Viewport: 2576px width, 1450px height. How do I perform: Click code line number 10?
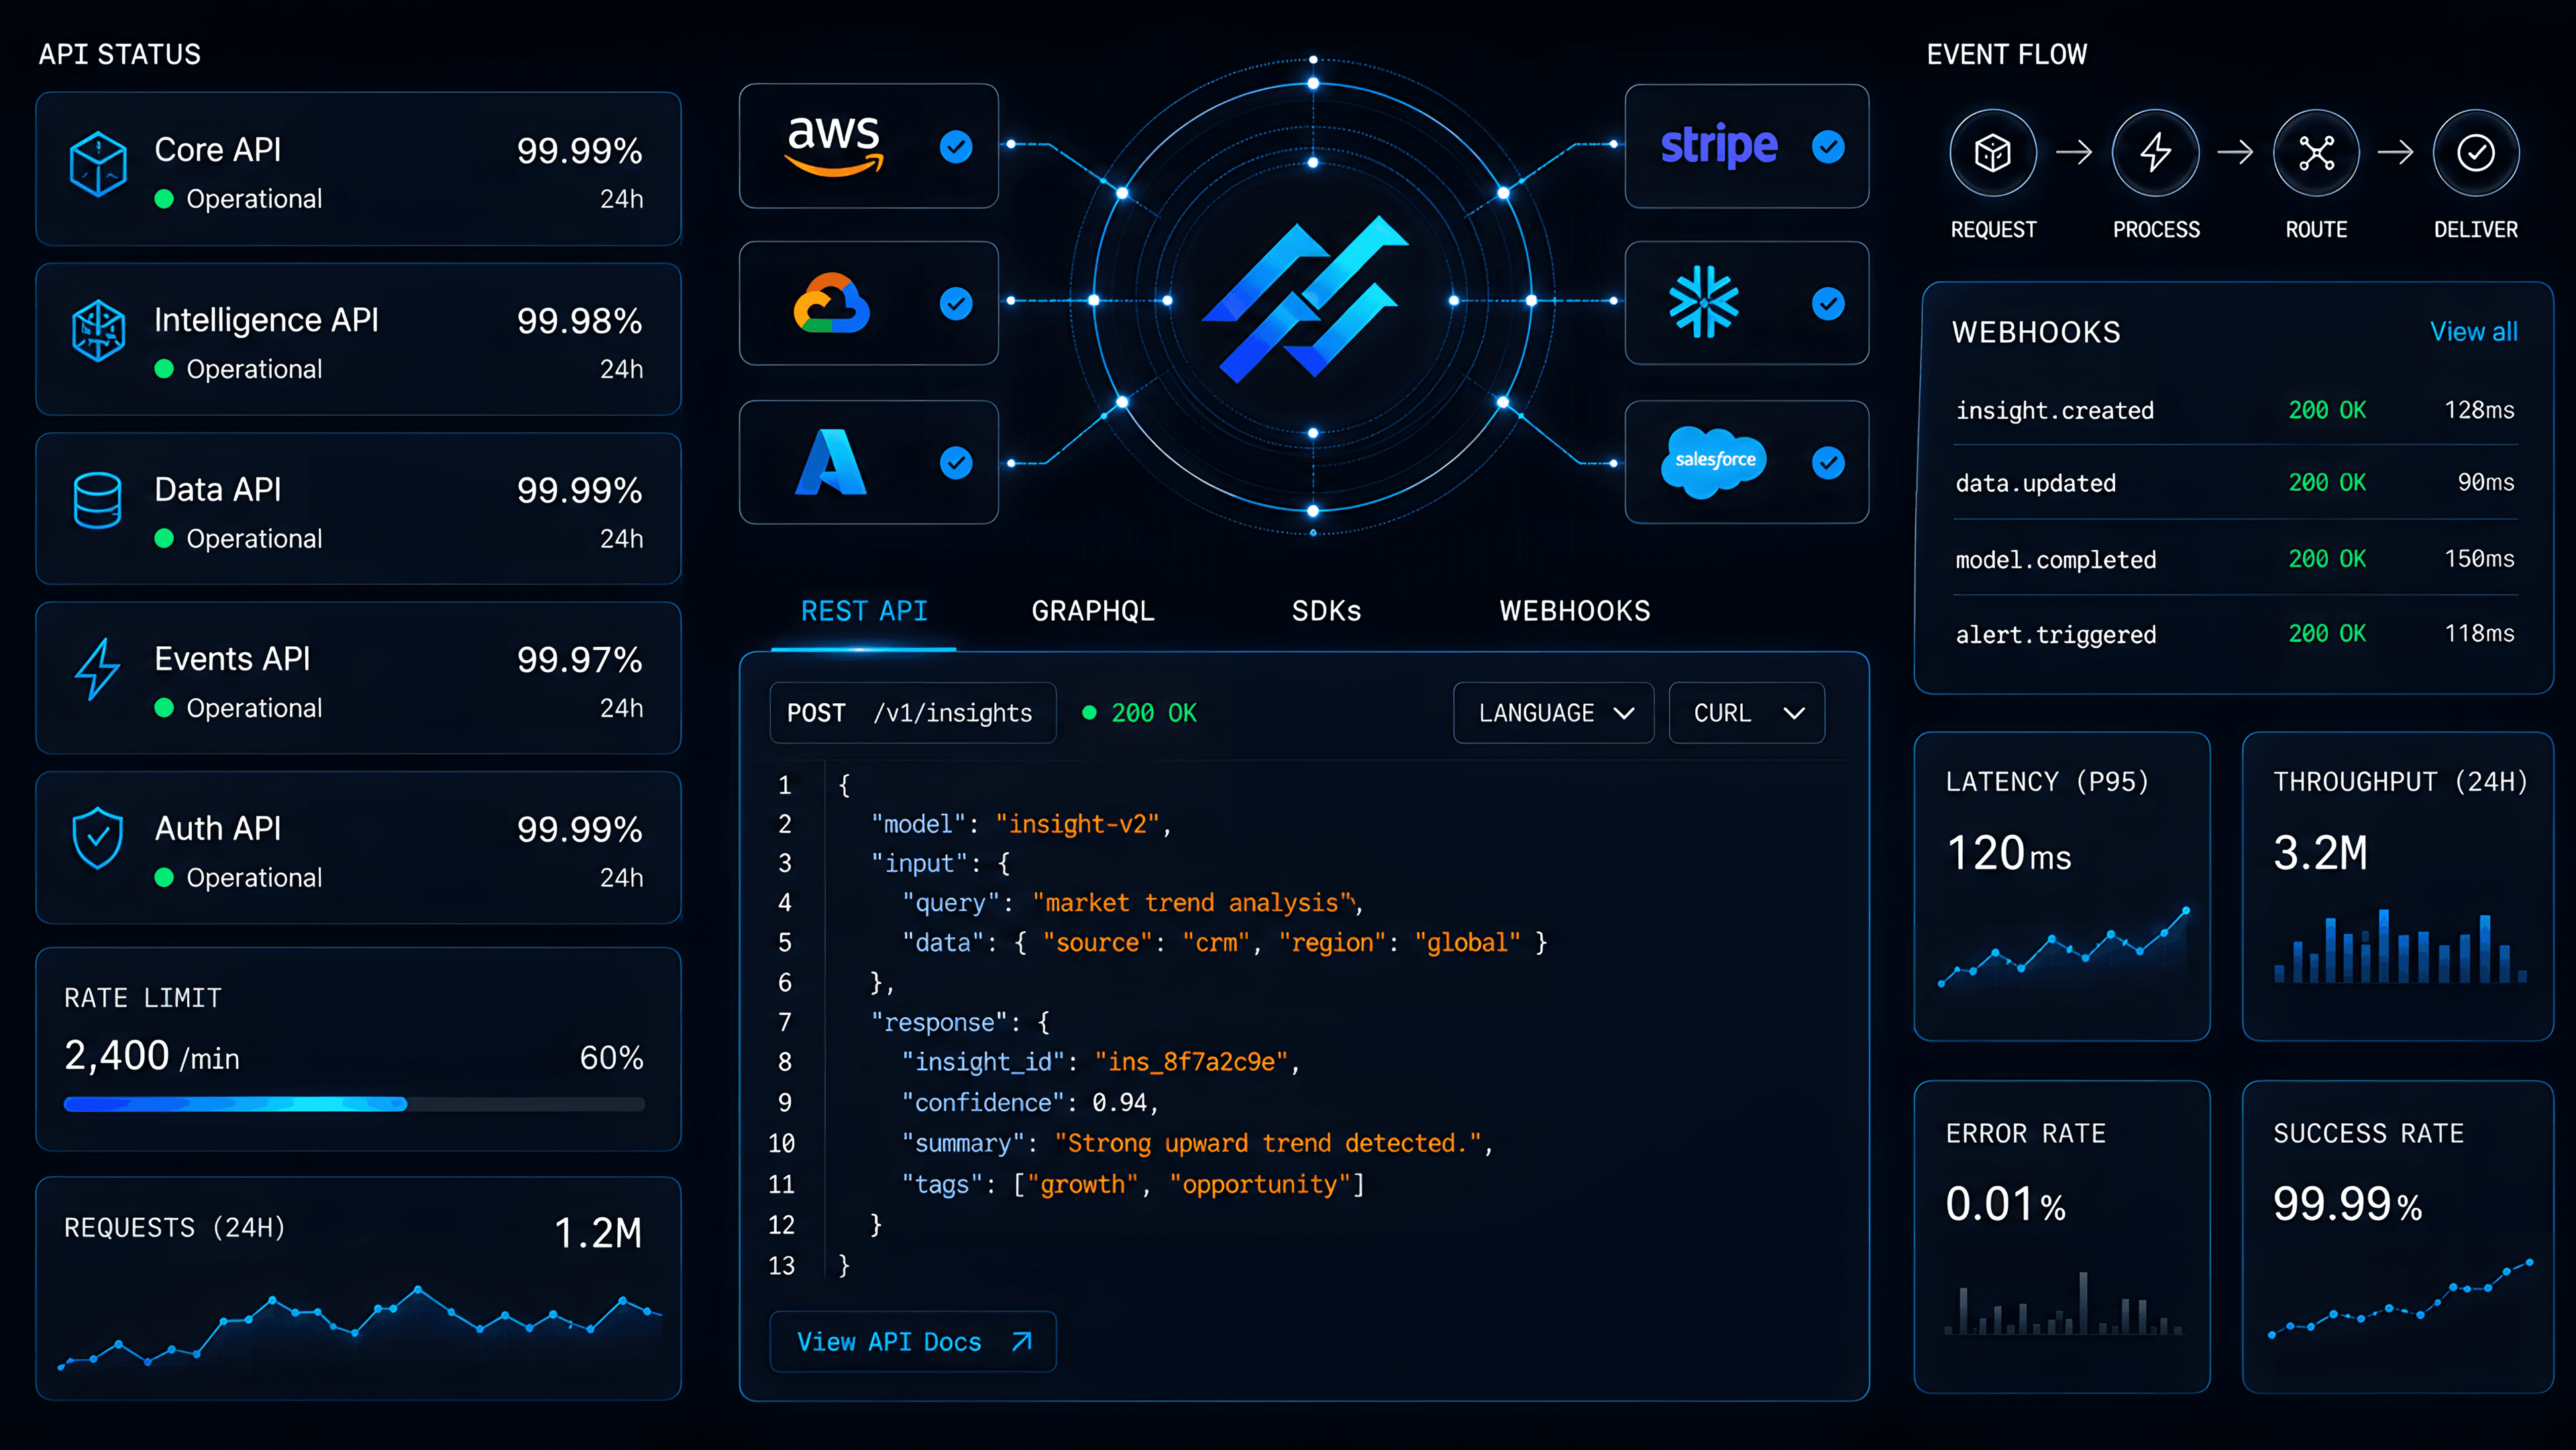(x=781, y=1143)
